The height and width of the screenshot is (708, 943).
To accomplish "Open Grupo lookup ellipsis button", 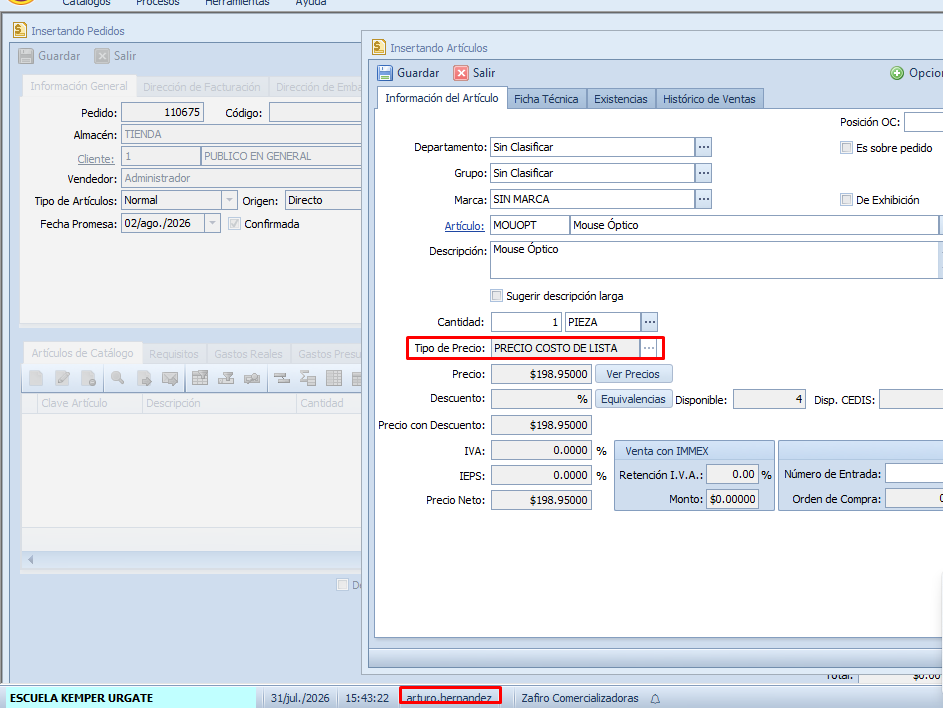I will pos(703,173).
